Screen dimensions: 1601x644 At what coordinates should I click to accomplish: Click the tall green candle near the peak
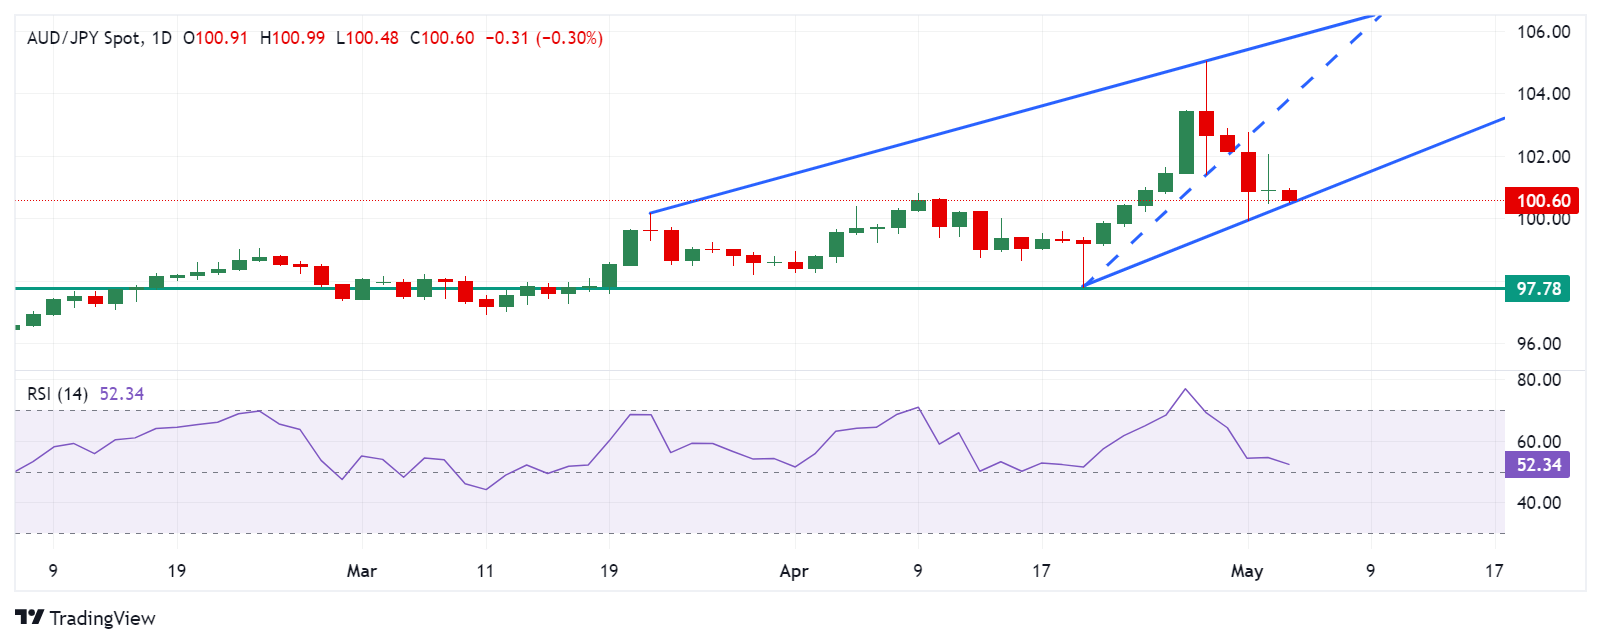pyautogui.click(x=1186, y=142)
